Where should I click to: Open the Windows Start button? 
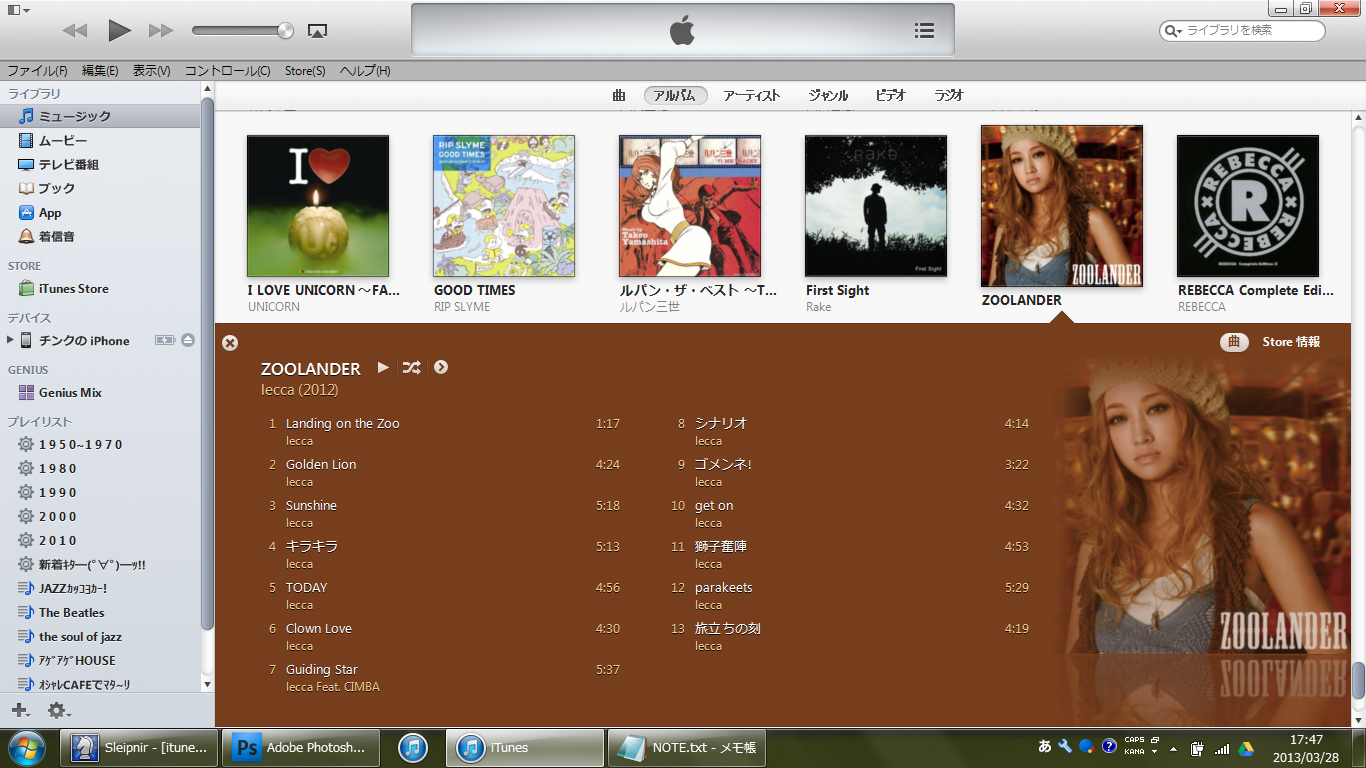point(26,747)
